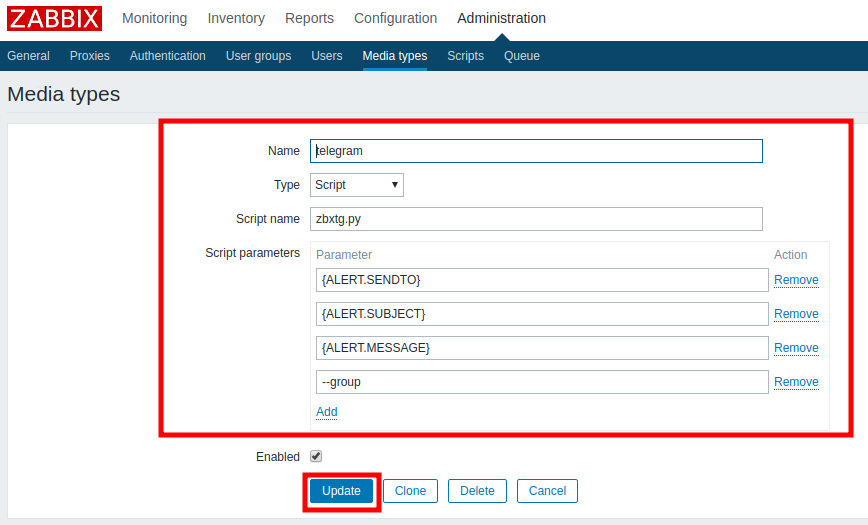Remove the {ALERT.SUBJECT} parameter
The height and width of the screenshot is (525, 868).
click(796, 314)
